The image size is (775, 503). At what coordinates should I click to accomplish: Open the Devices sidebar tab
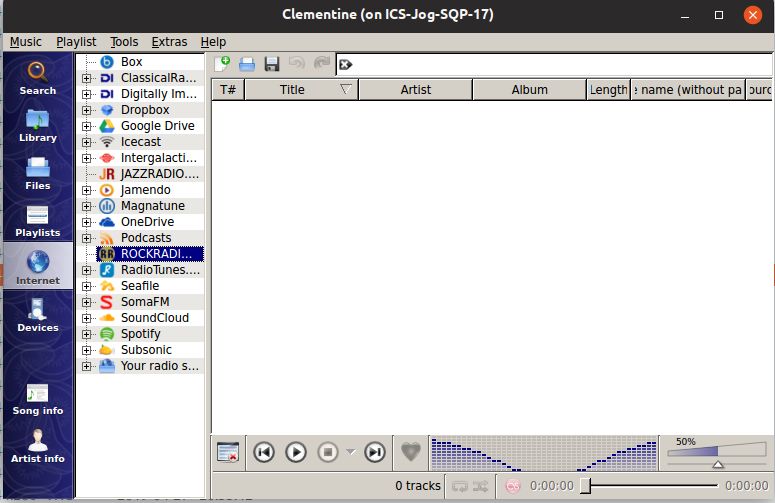pyautogui.click(x=38, y=315)
